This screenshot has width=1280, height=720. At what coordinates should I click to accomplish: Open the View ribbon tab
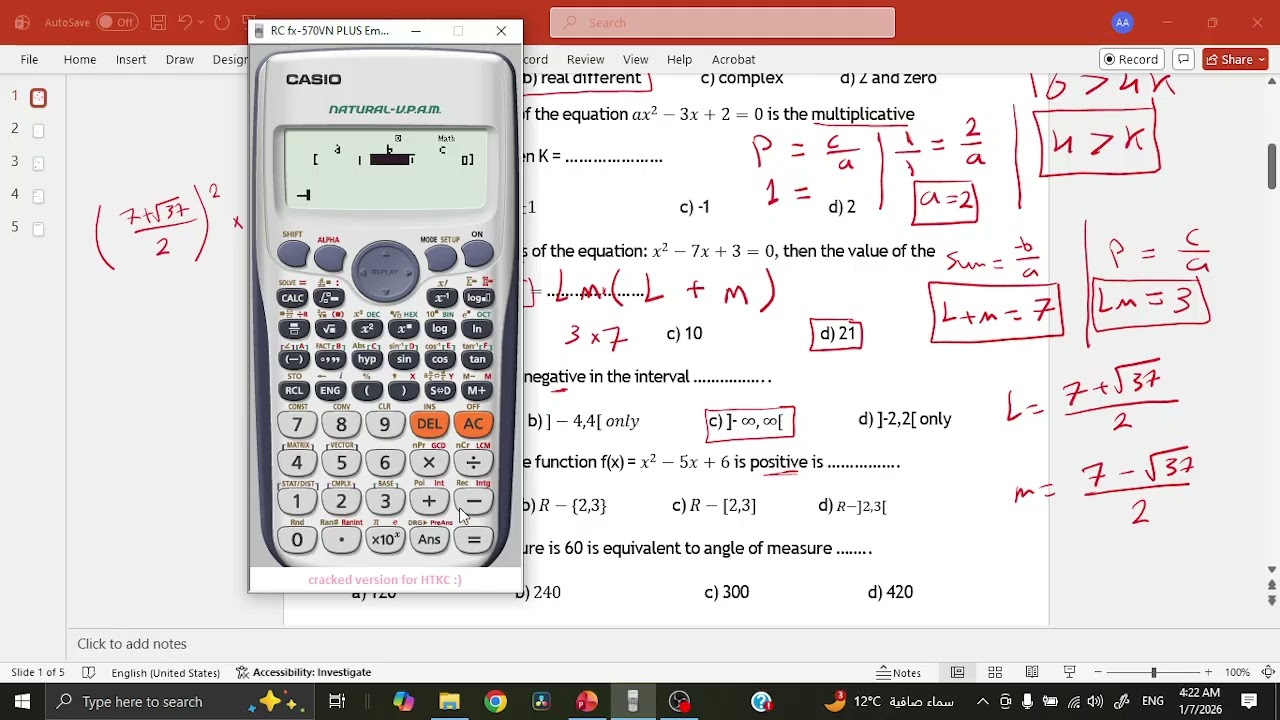tap(636, 59)
